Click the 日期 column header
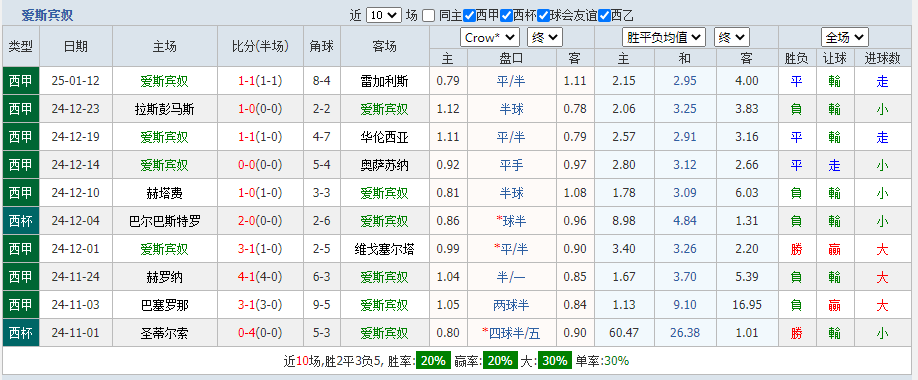This screenshot has width=918, height=380. 76,46
